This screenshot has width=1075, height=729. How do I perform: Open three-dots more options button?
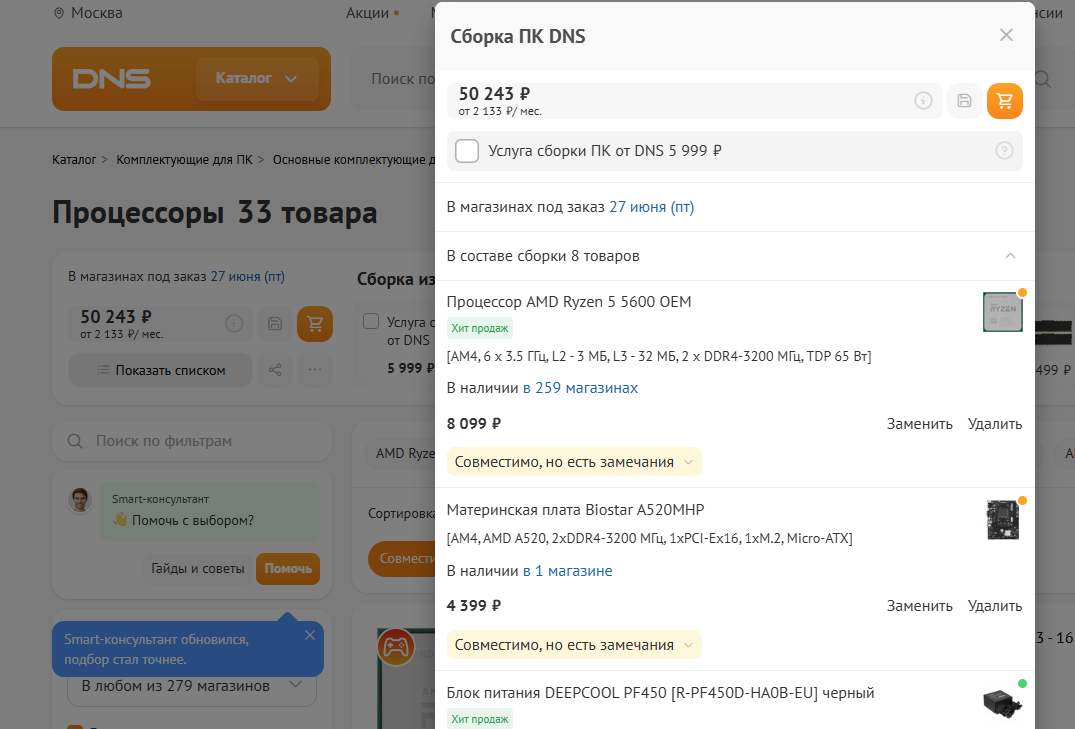315,370
